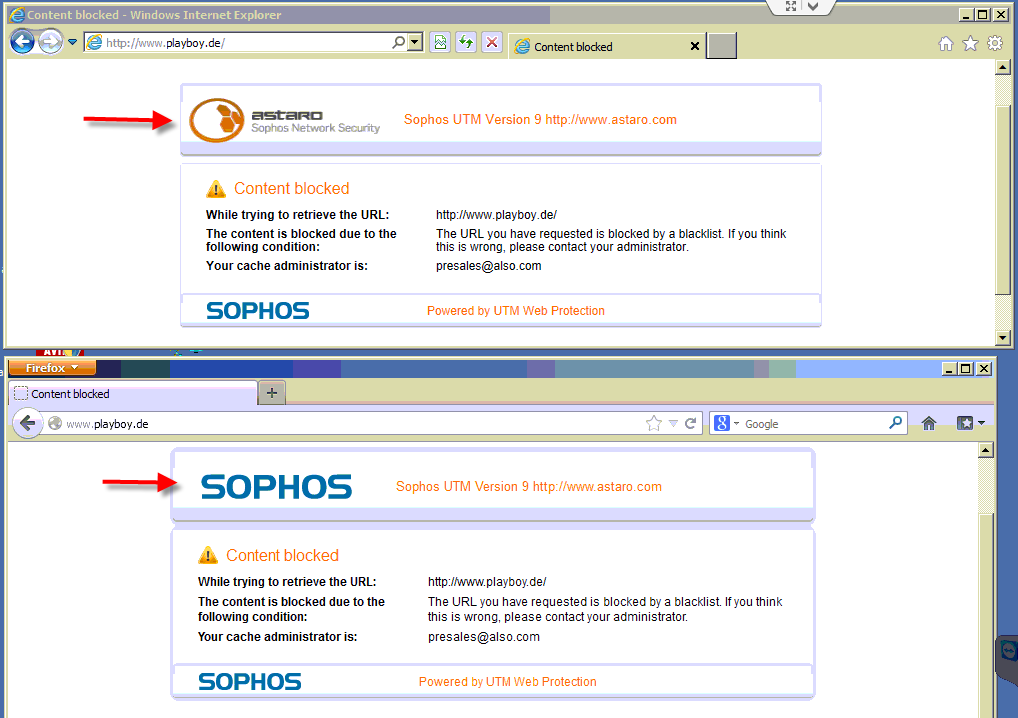The image size is (1018, 718).
Task: Close the Content blocked tab in IE
Action: pyautogui.click(x=695, y=46)
